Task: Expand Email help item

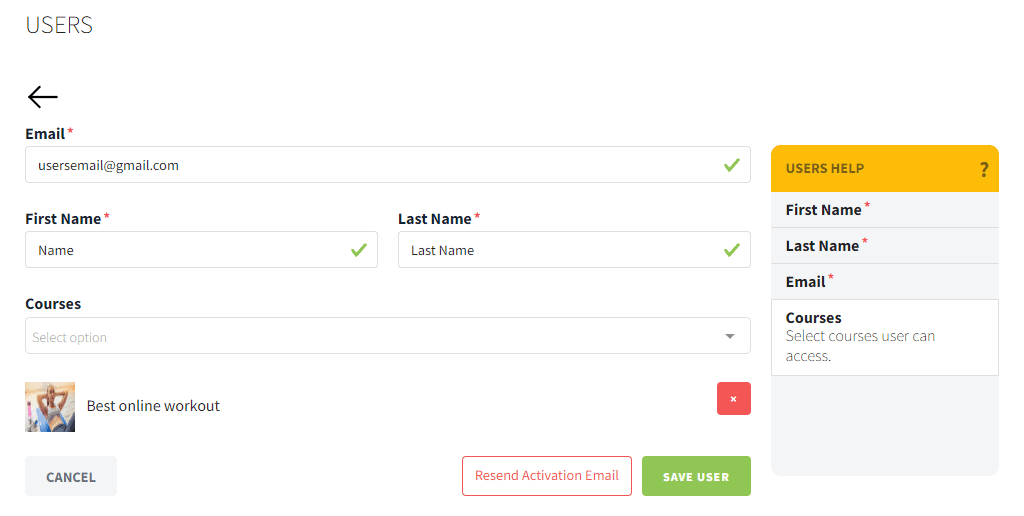Action: coord(885,282)
